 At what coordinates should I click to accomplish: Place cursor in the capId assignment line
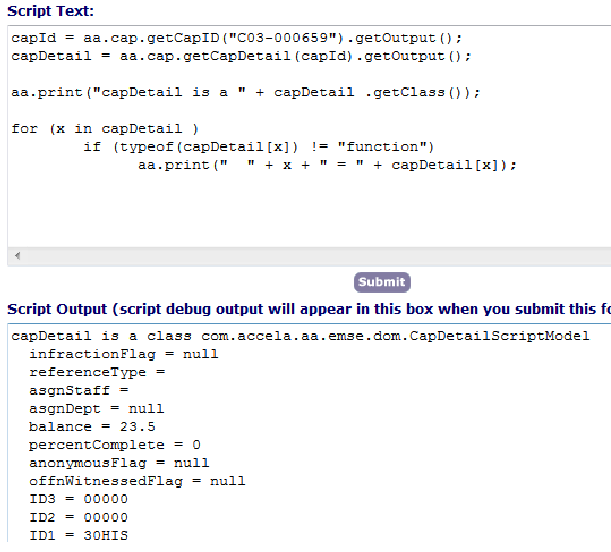[236, 38]
